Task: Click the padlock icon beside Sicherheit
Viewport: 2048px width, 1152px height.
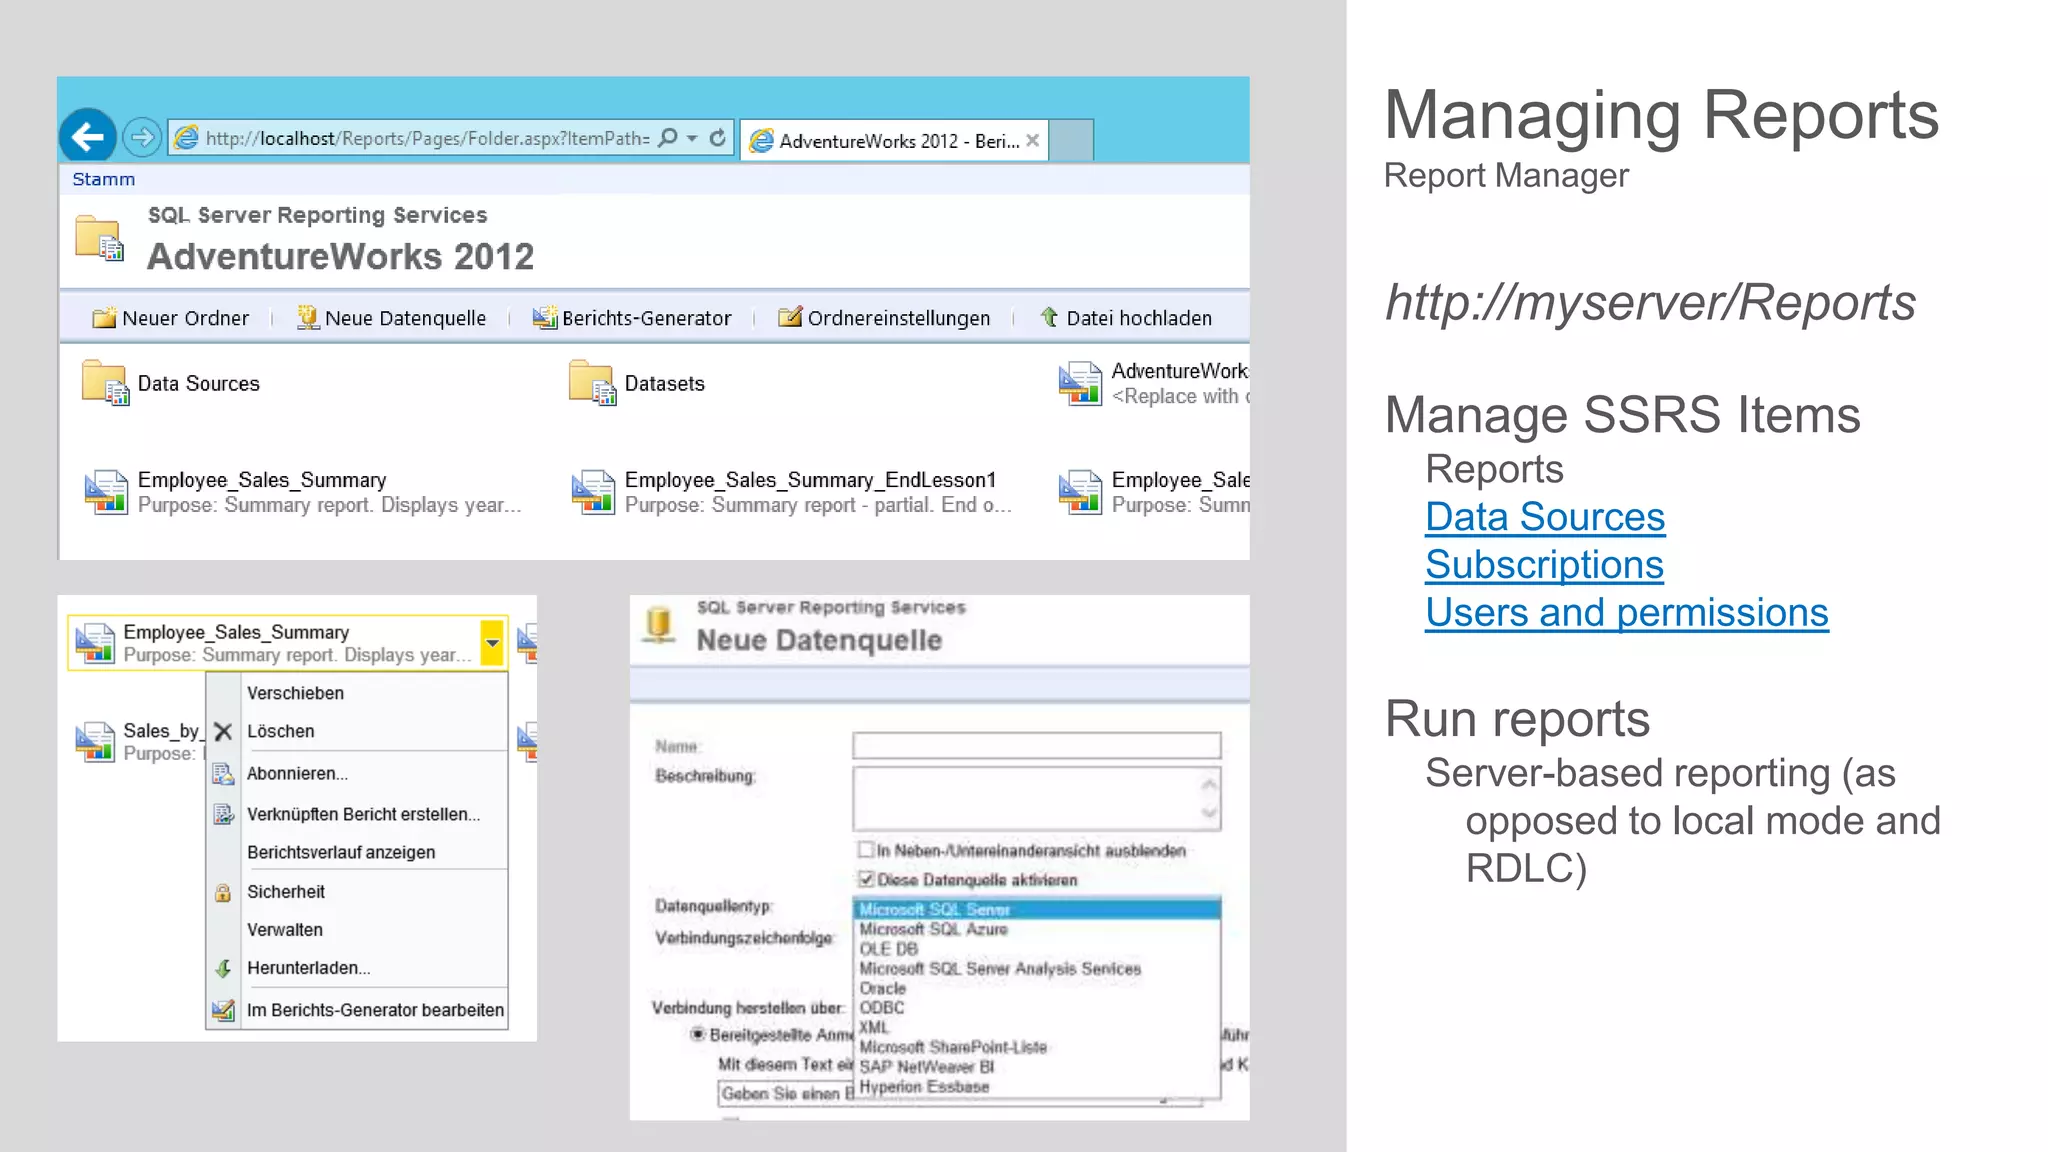Action: [223, 892]
